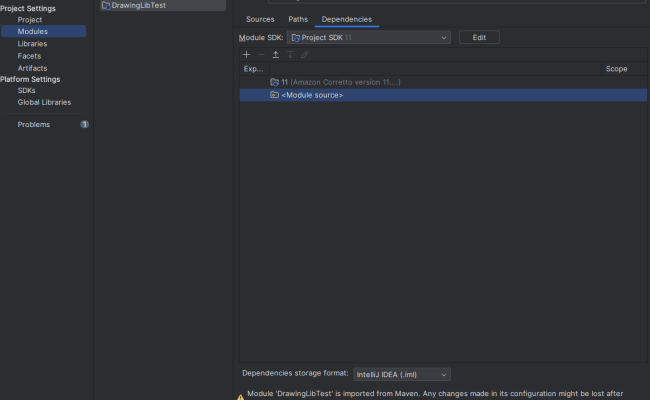Click the SDK folder icon beside Amazon Corretto
The image size is (650, 400).
(274, 82)
